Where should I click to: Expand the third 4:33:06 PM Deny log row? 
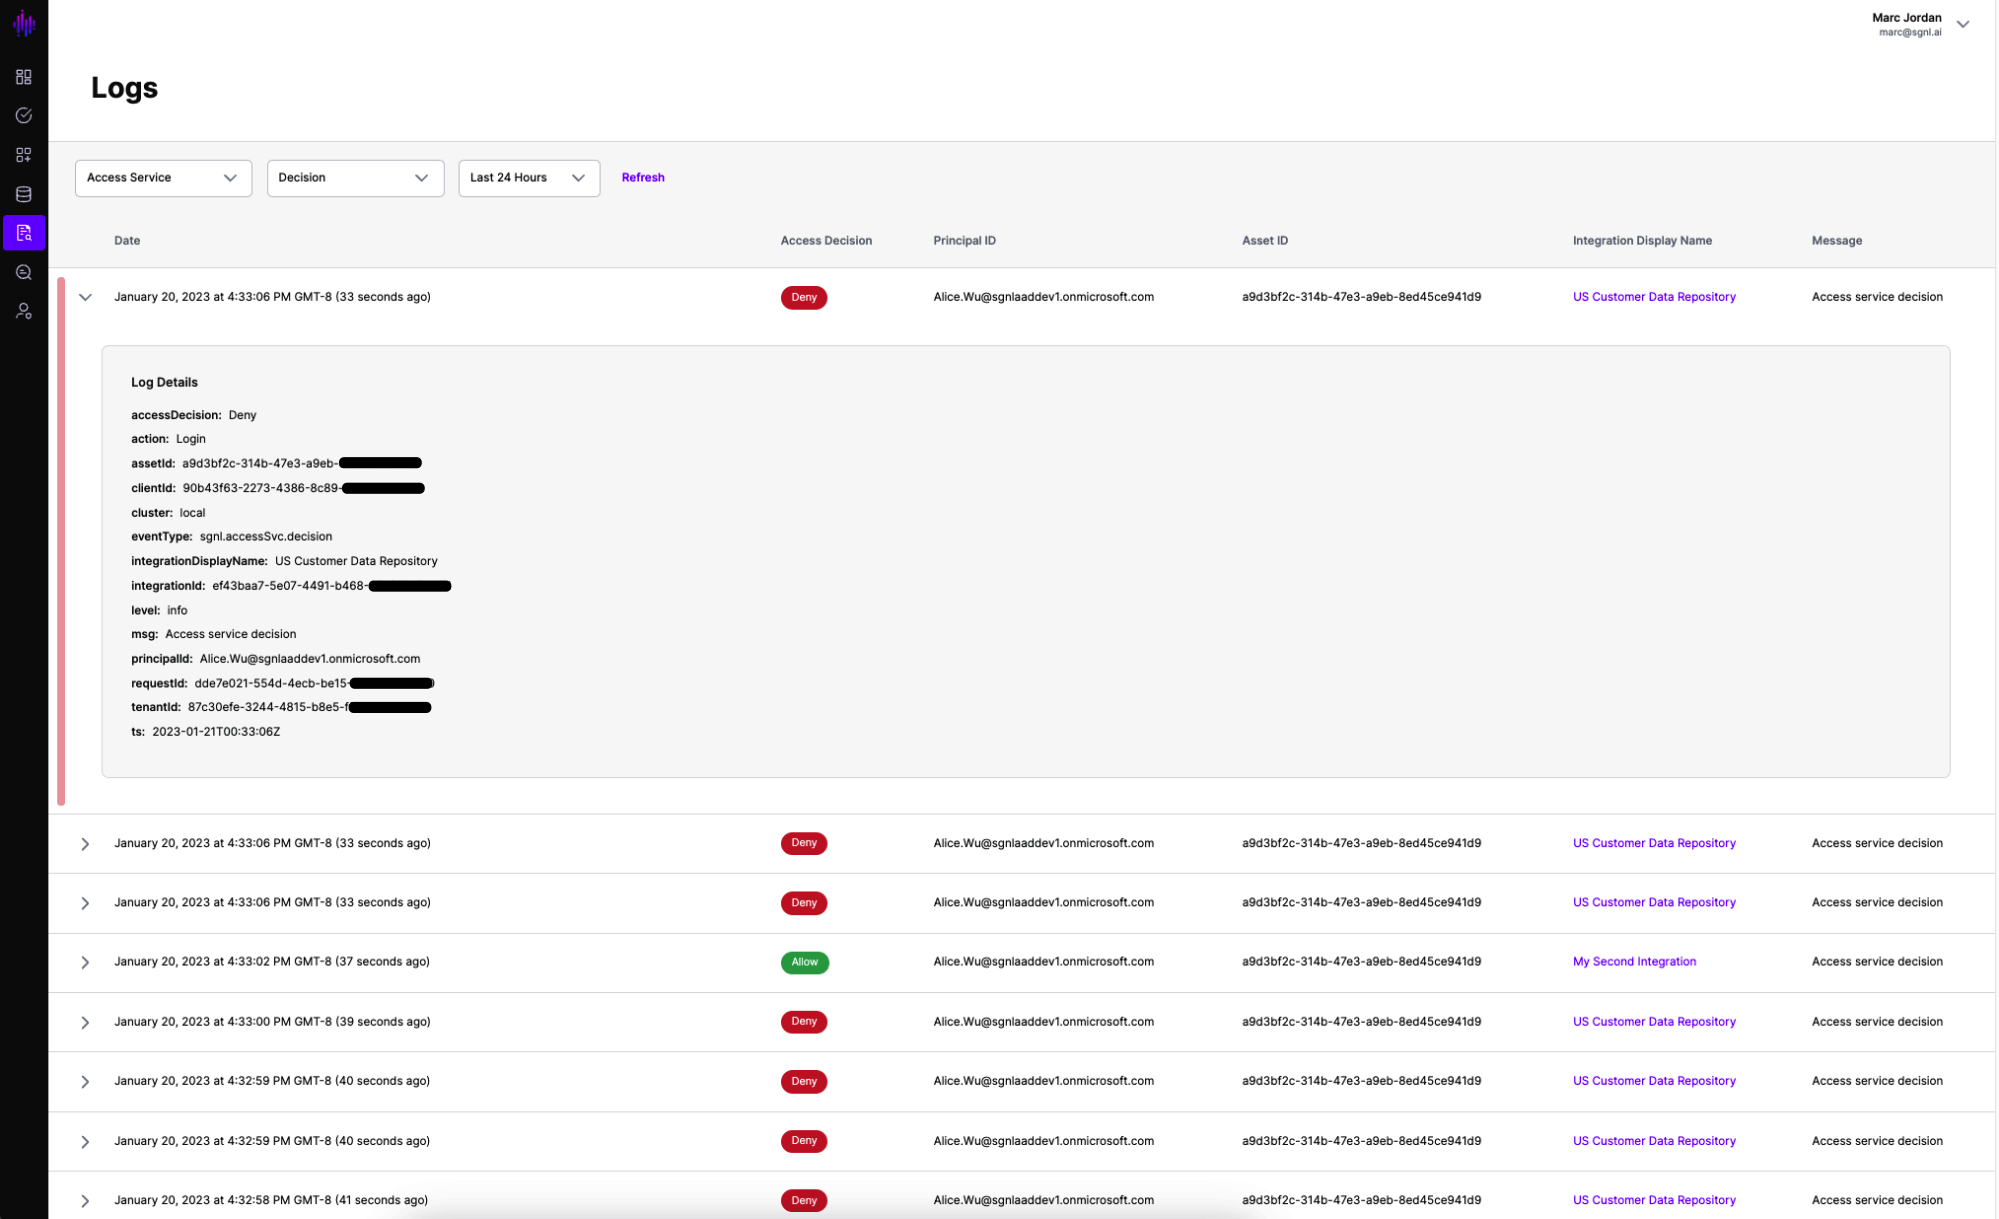click(x=85, y=903)
